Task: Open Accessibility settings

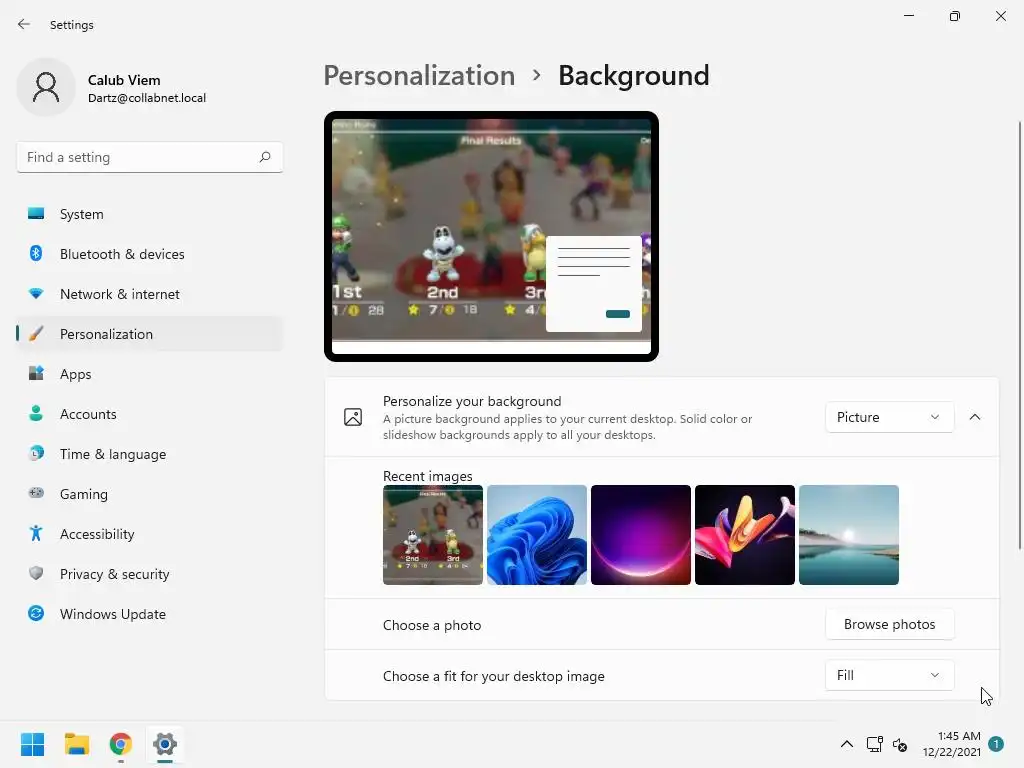Action: point(150,534)
